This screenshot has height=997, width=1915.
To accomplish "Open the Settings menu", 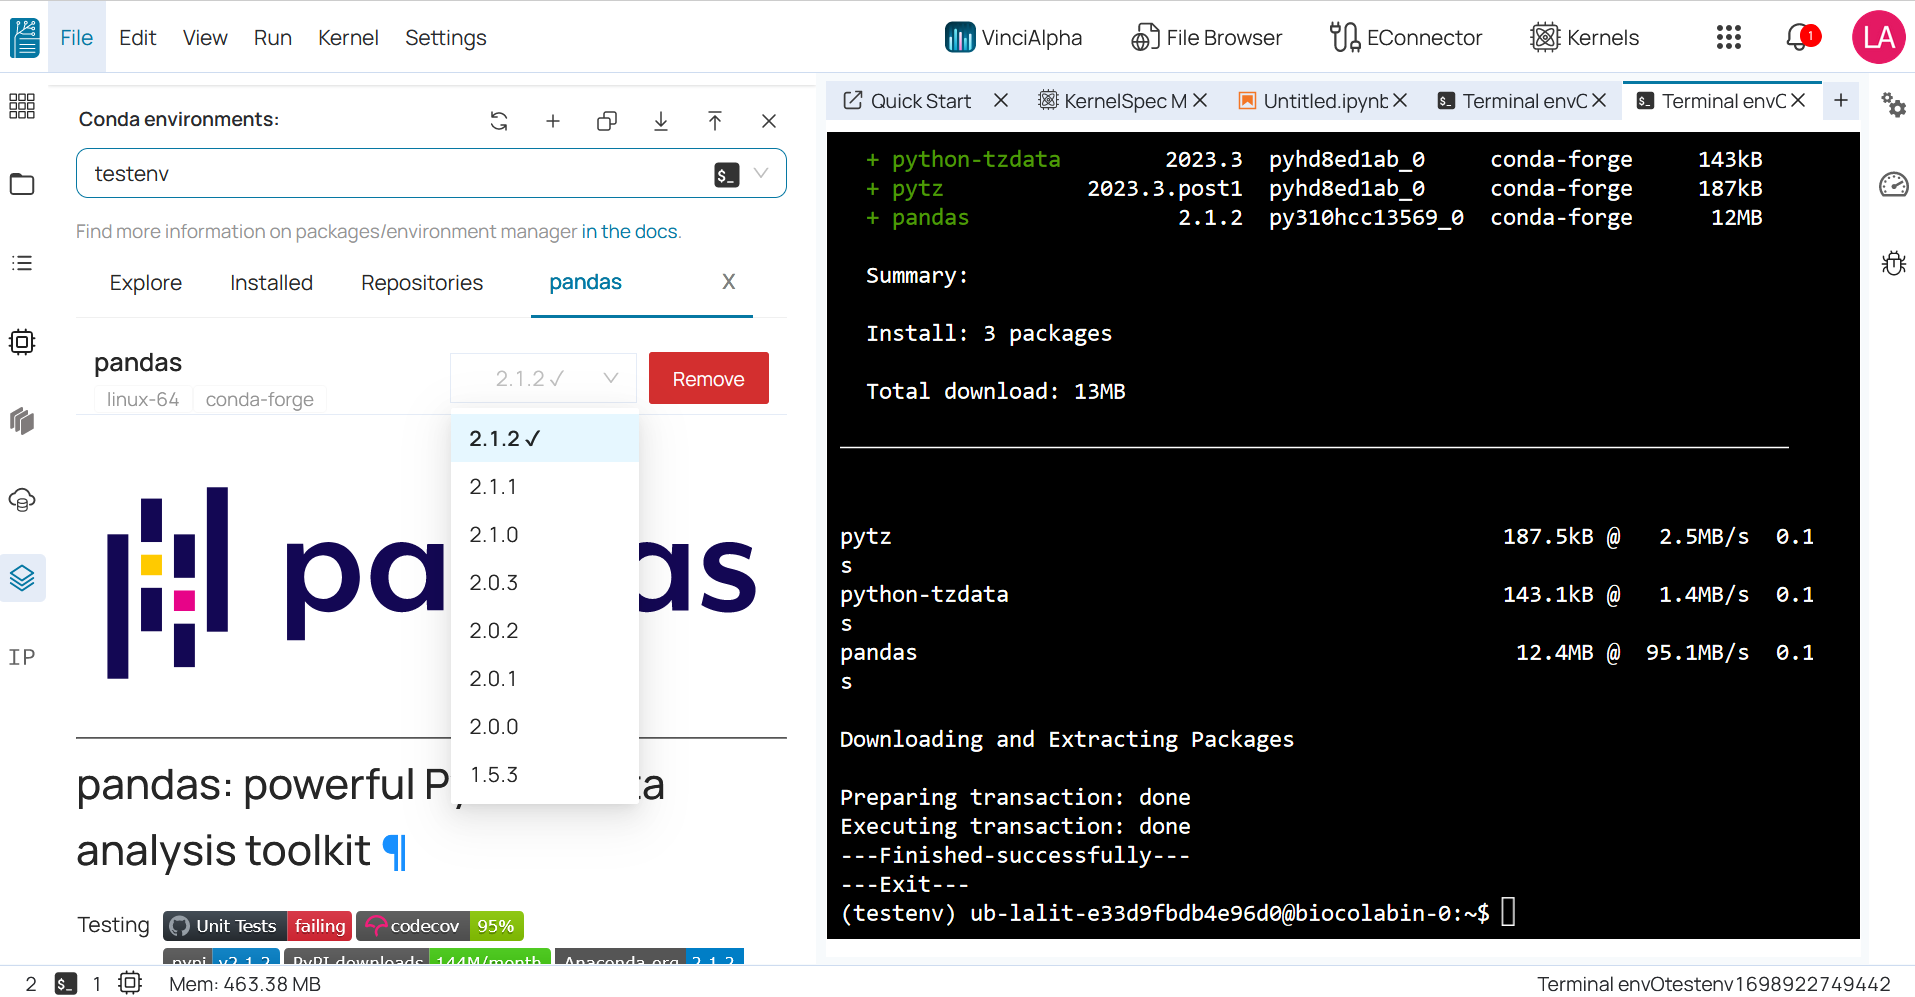I will pos(446,38).
